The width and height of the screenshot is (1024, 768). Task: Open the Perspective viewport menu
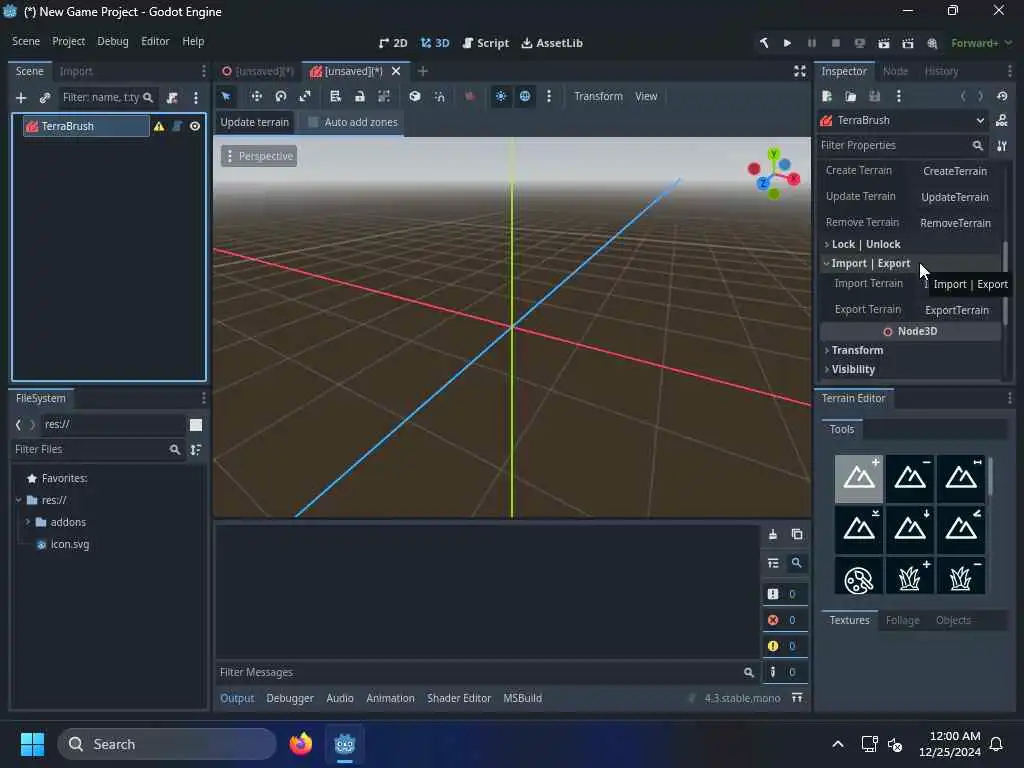(x=259, y=156)
